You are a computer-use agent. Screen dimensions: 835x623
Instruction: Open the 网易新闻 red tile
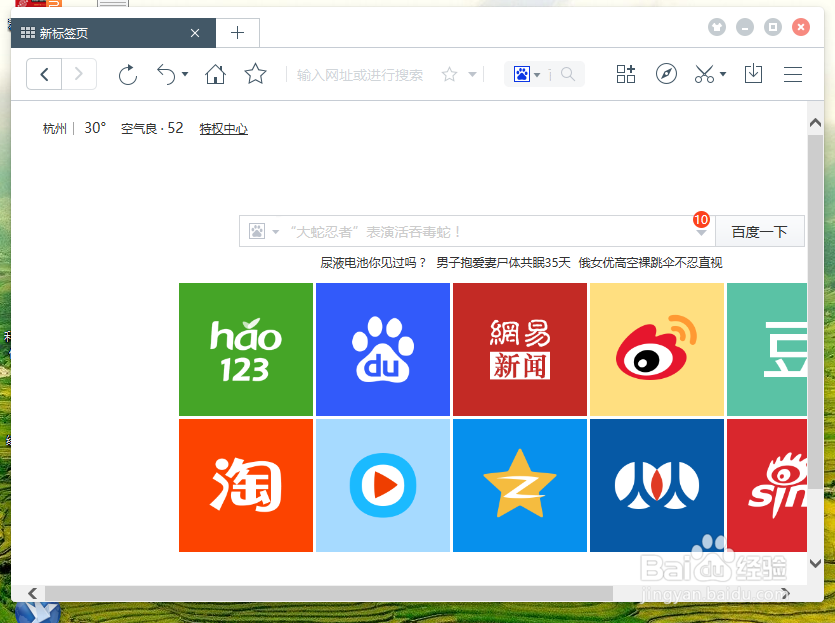(x=520, y=349)
